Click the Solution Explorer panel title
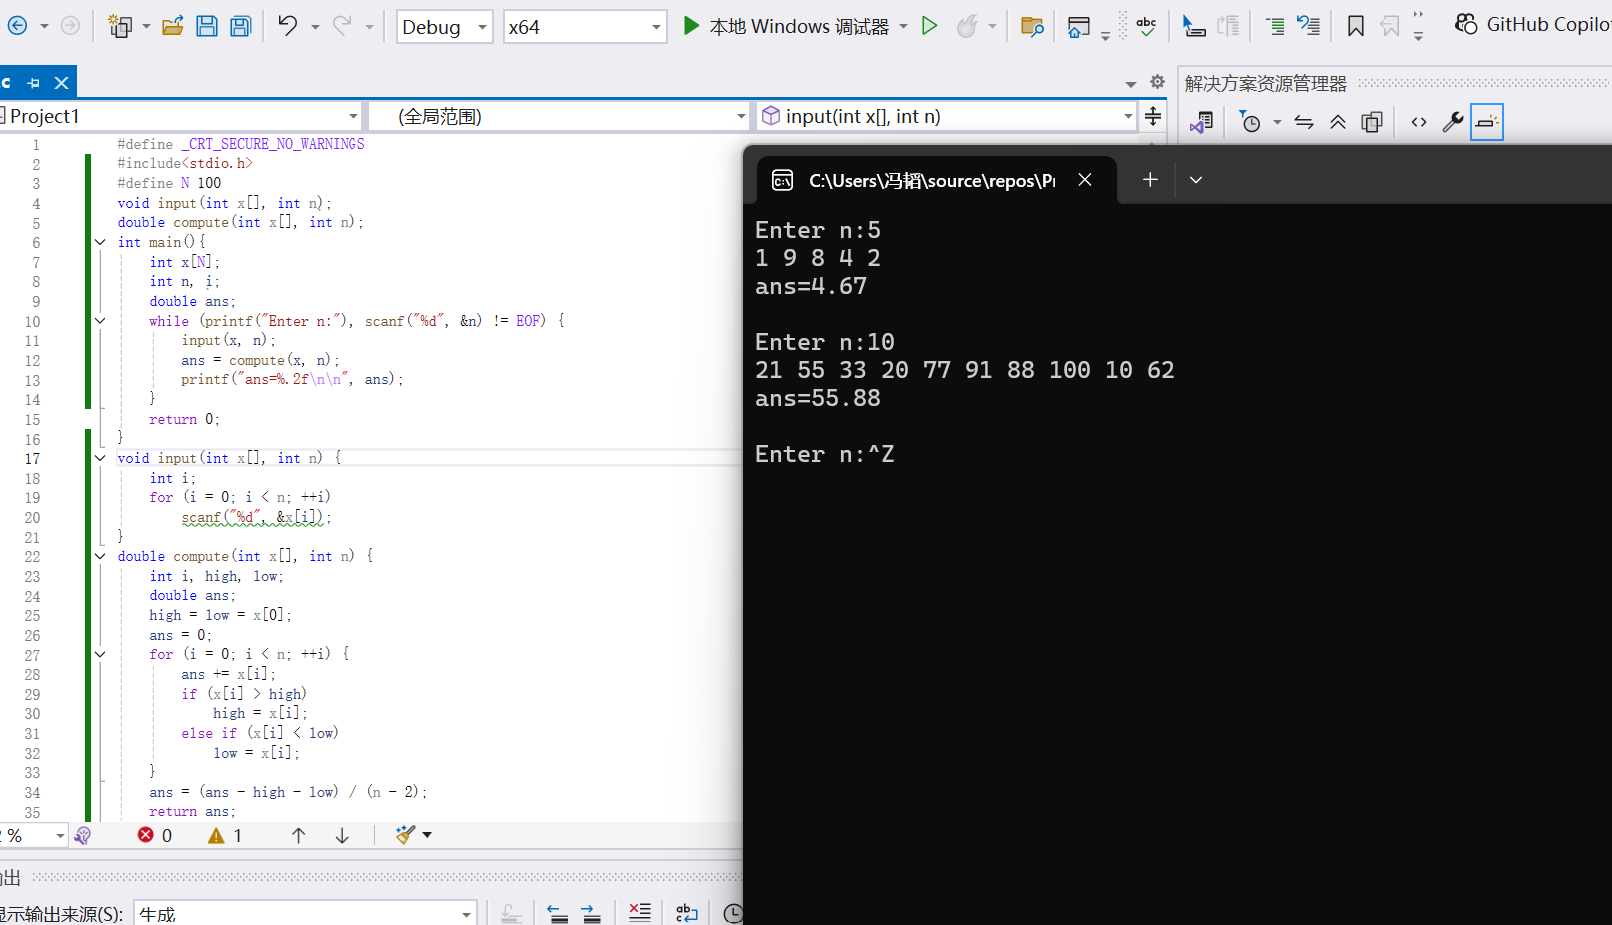 pos(1266,84)
